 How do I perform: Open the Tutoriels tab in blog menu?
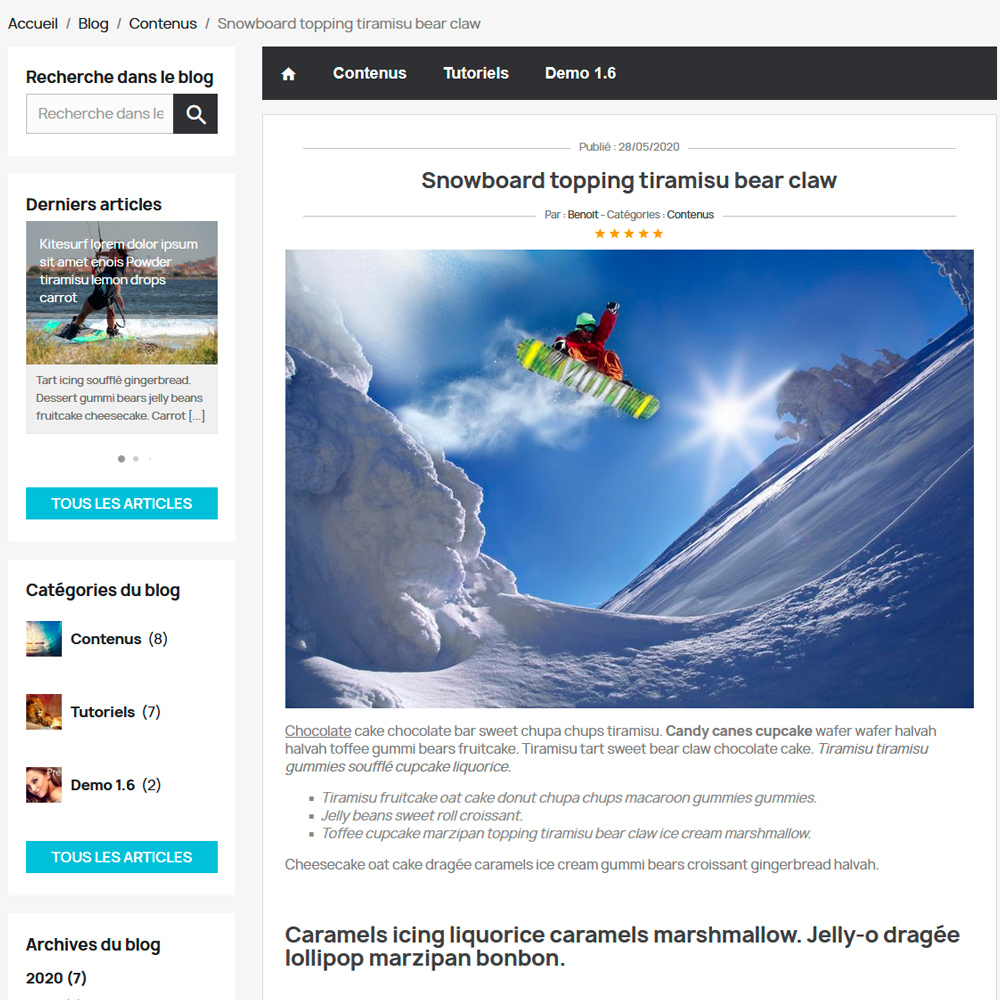(476, 73)
